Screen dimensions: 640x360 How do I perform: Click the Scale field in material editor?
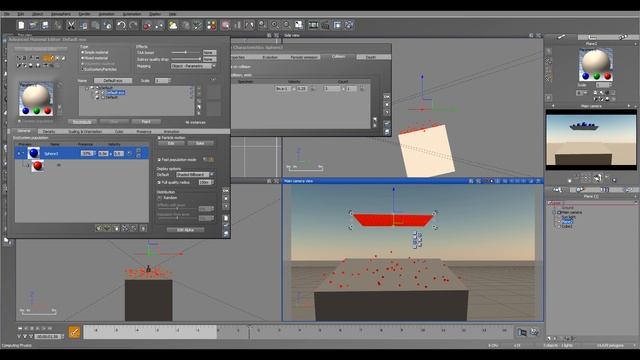pos(162,81)
